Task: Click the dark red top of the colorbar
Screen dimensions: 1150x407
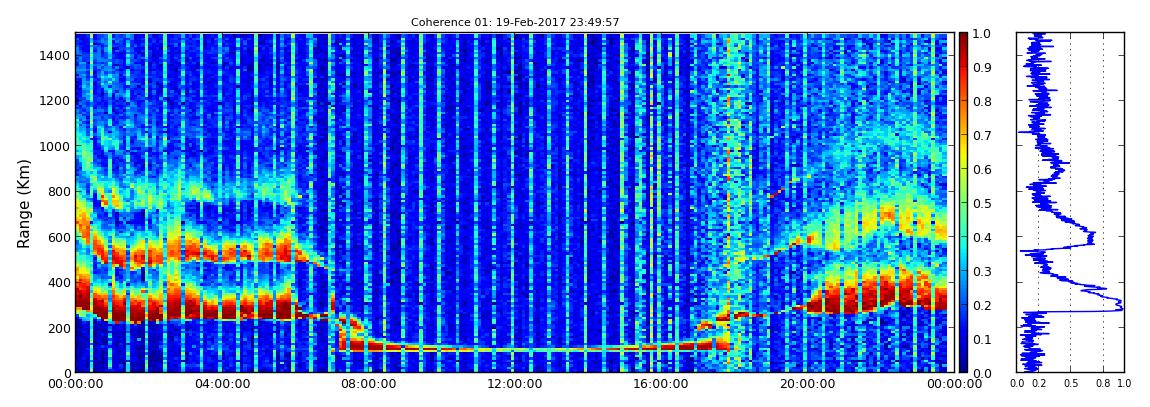Action: coord(964,37)
